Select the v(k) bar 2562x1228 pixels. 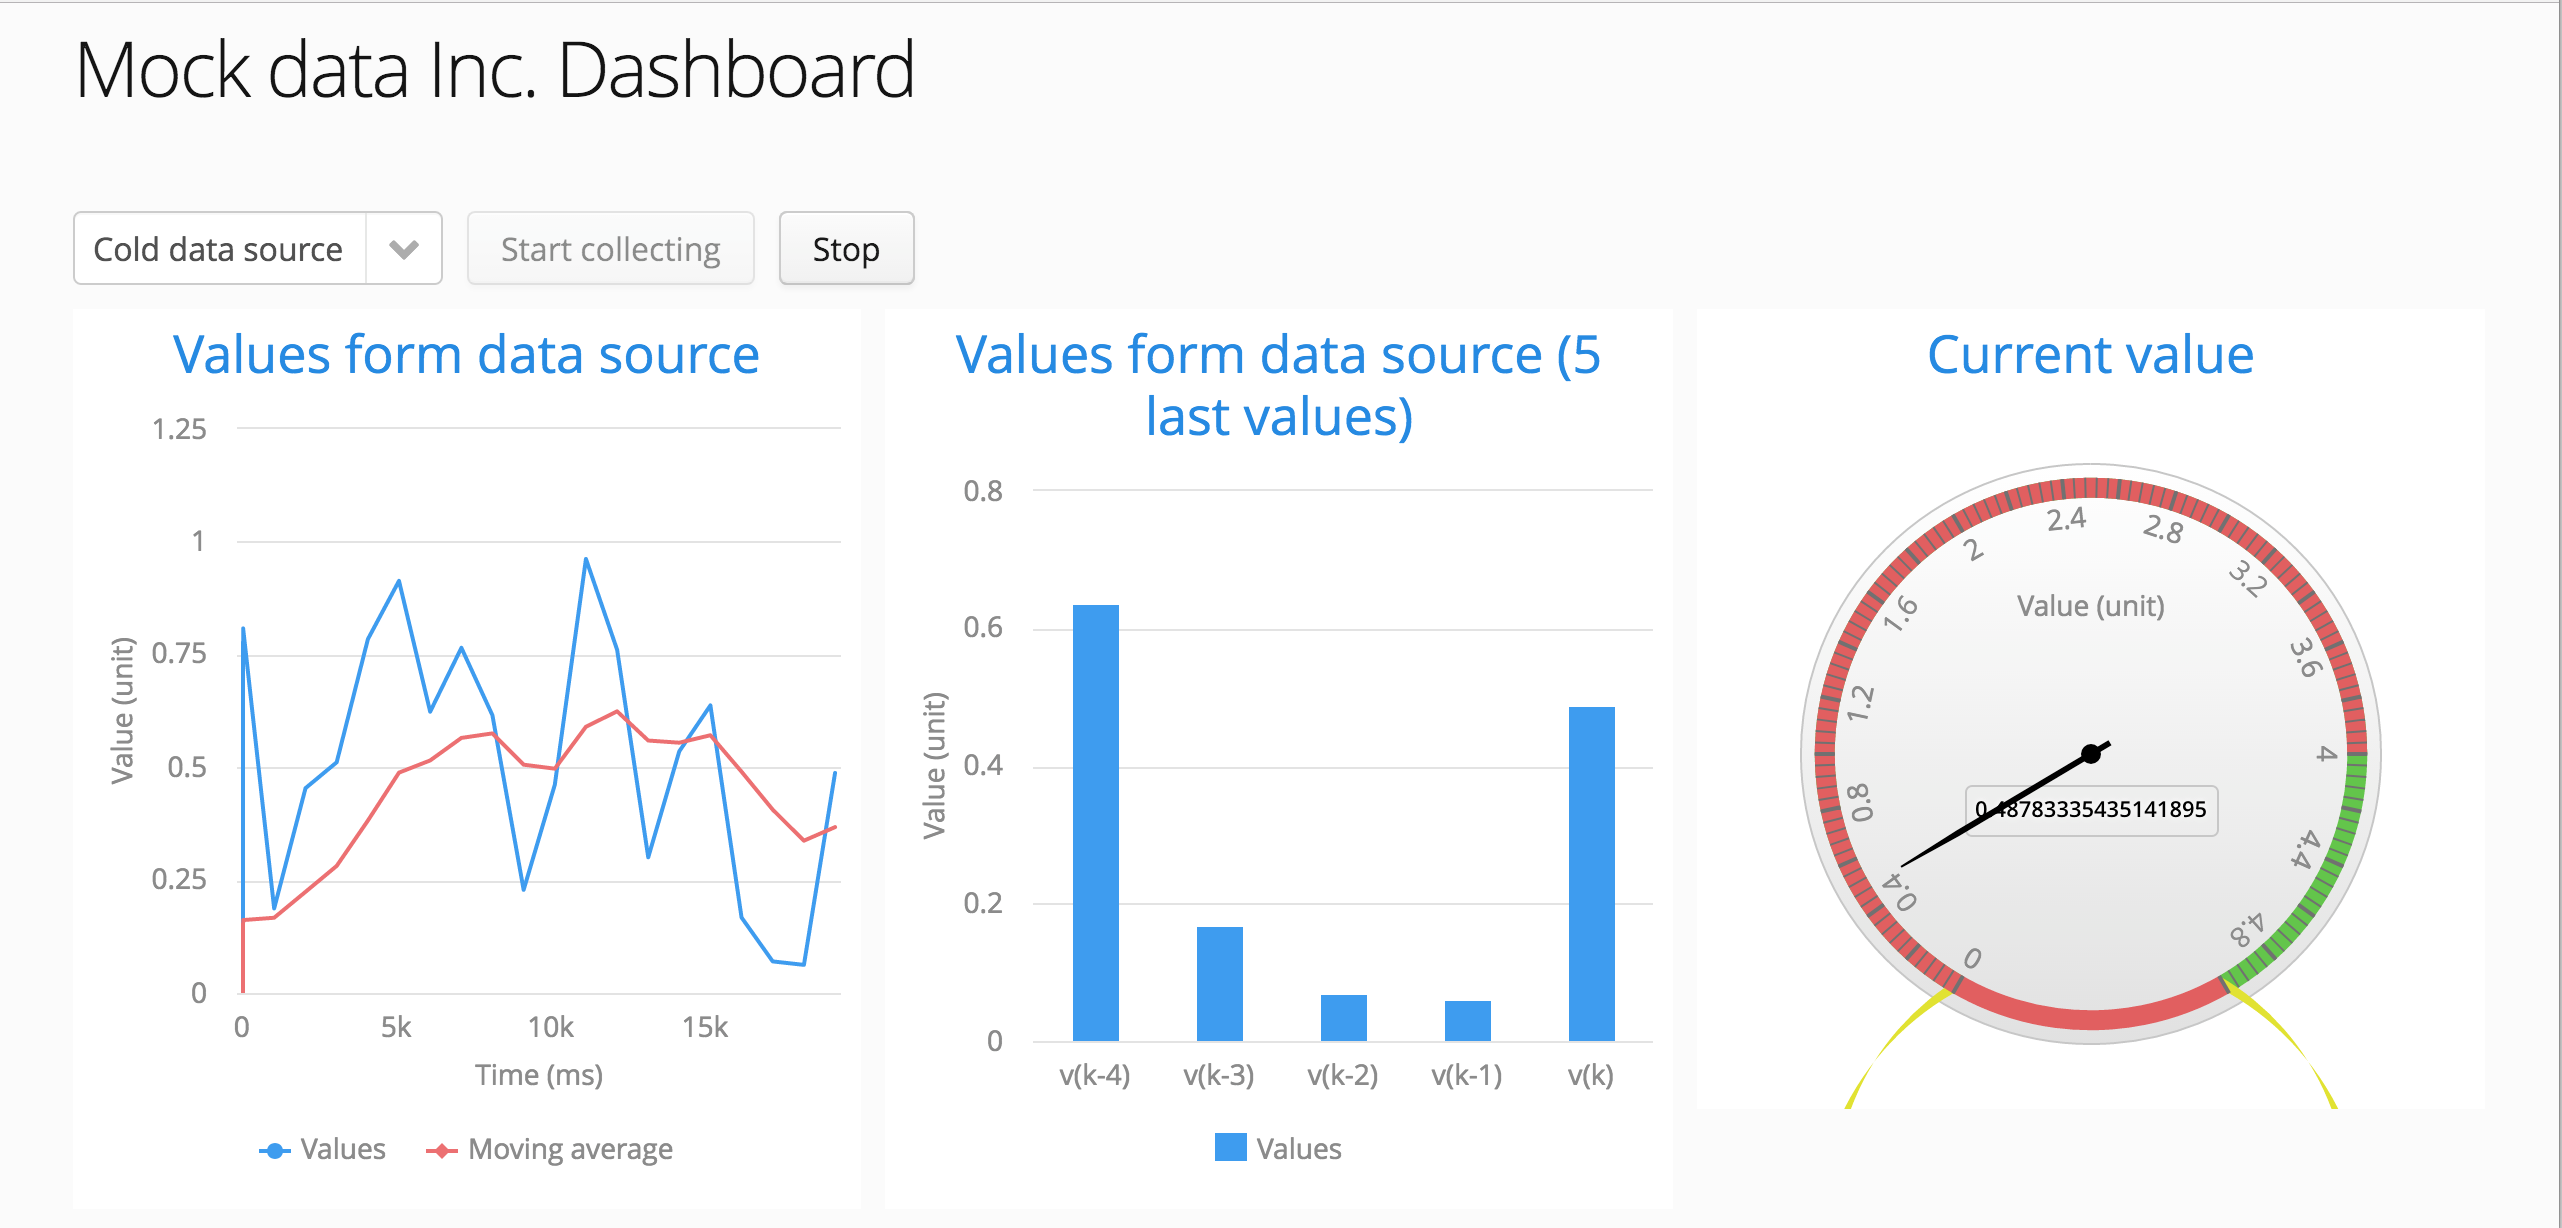tap(1592, 873)
